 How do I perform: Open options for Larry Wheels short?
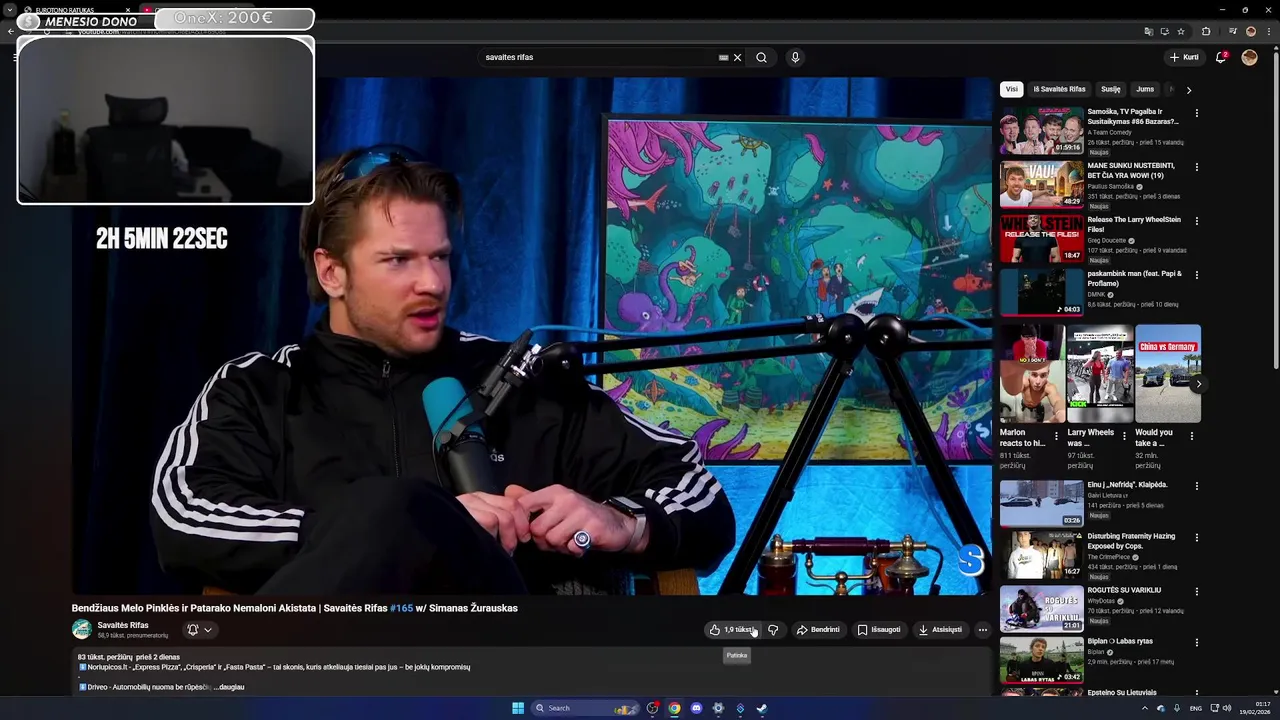pyautogui.click(x=1124, y=436)
